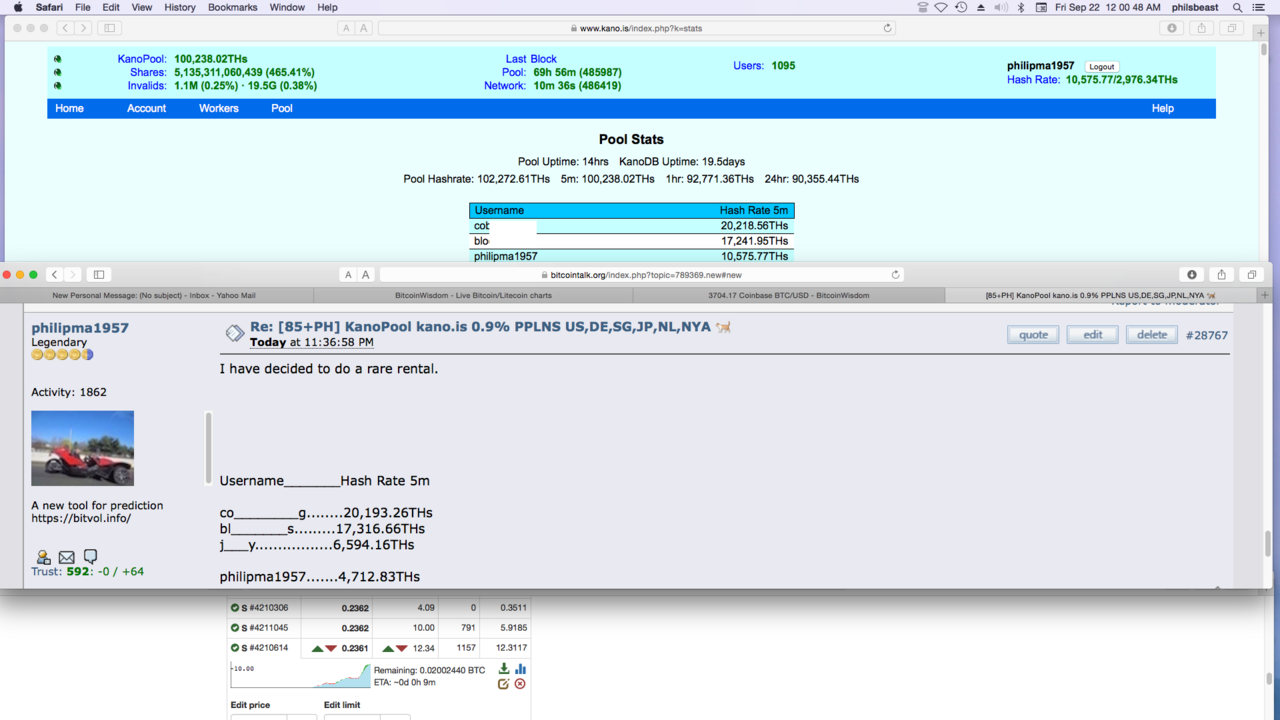Click order #4210614 row
This screenshot has width=1280, height=720.
(379, 648)
